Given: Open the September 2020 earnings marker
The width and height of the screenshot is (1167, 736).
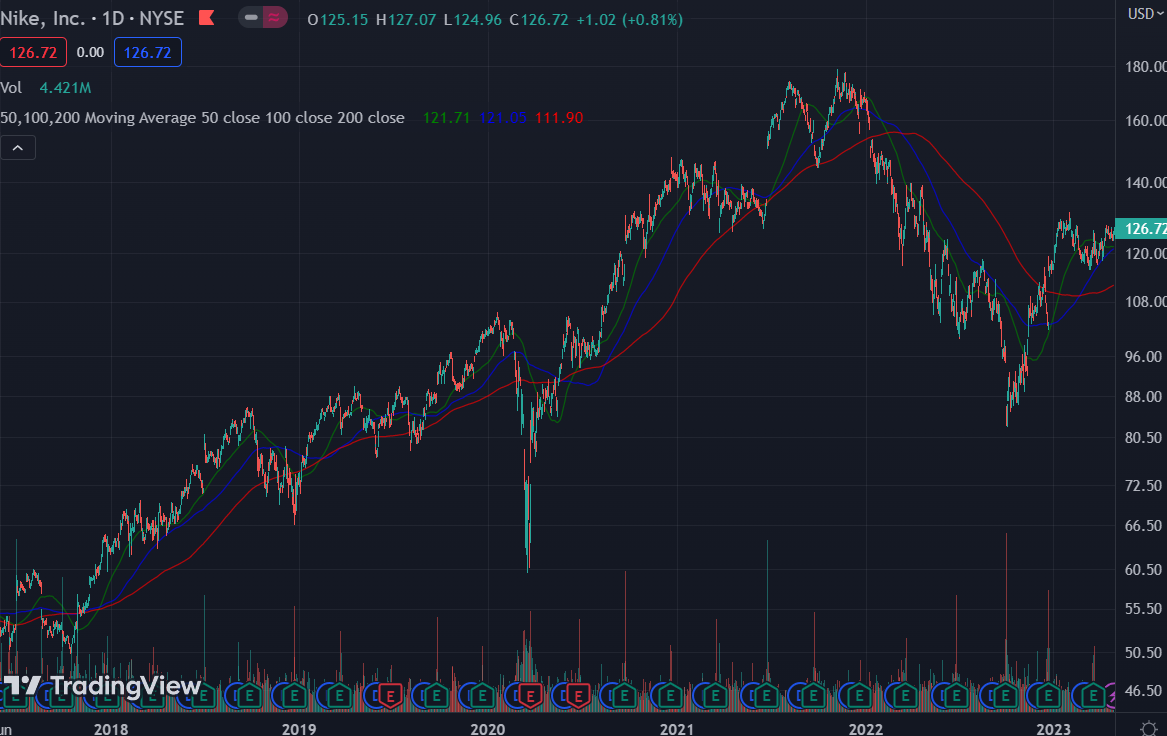Looking at the screenshot, I should pos(624,697).
